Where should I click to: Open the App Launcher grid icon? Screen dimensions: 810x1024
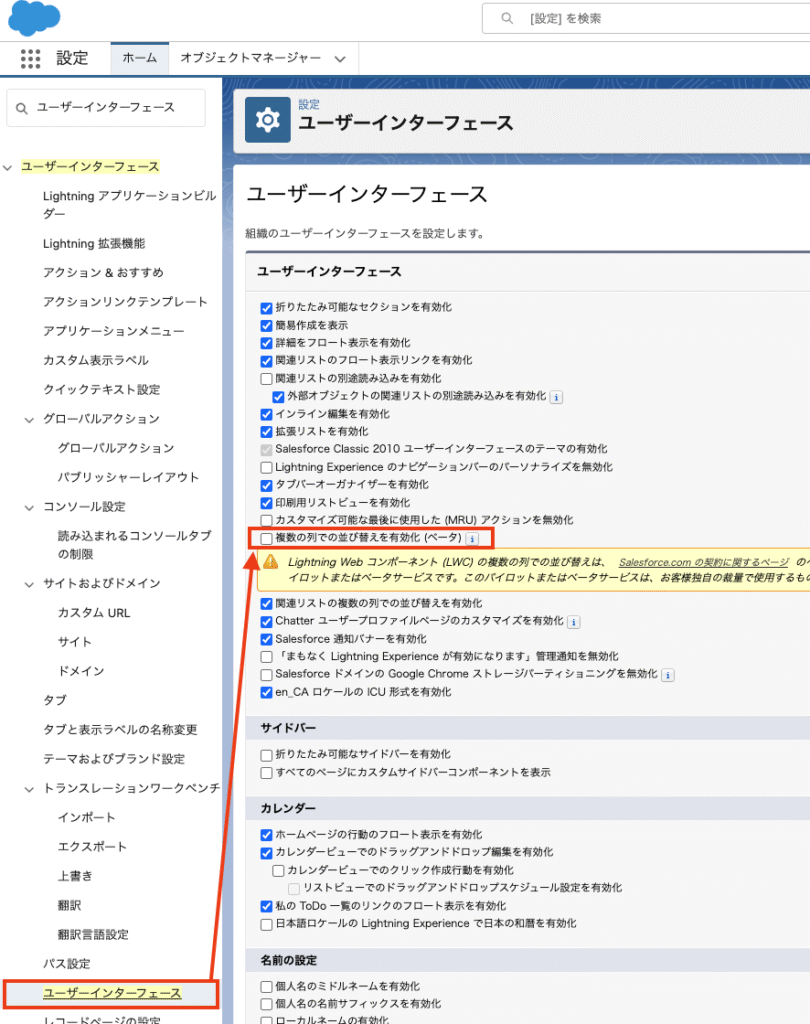(31, 59)
